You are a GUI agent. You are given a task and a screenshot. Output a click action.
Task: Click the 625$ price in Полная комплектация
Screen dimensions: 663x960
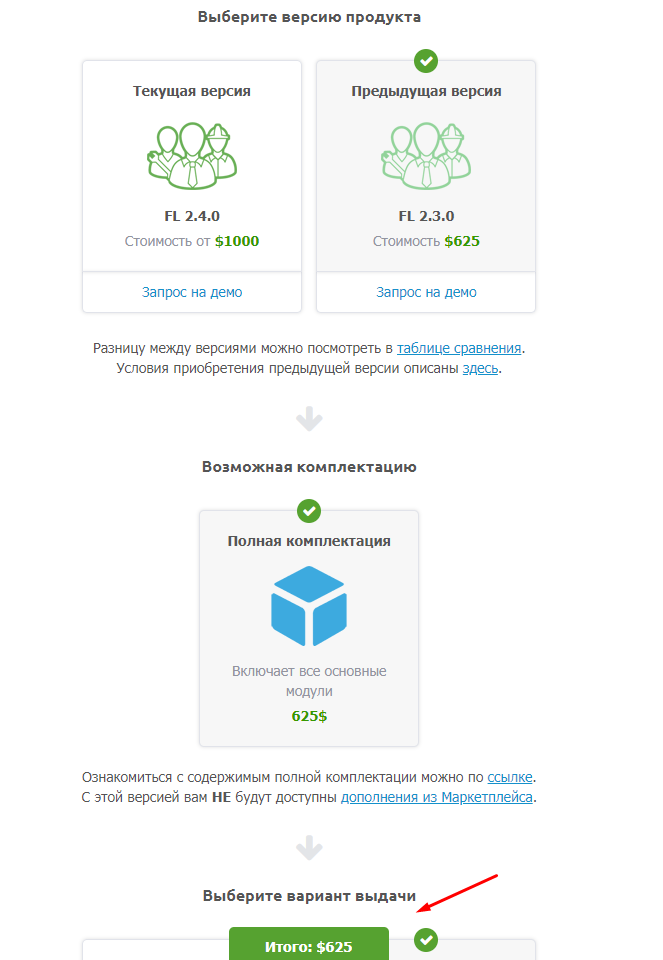tap(309, 716)
